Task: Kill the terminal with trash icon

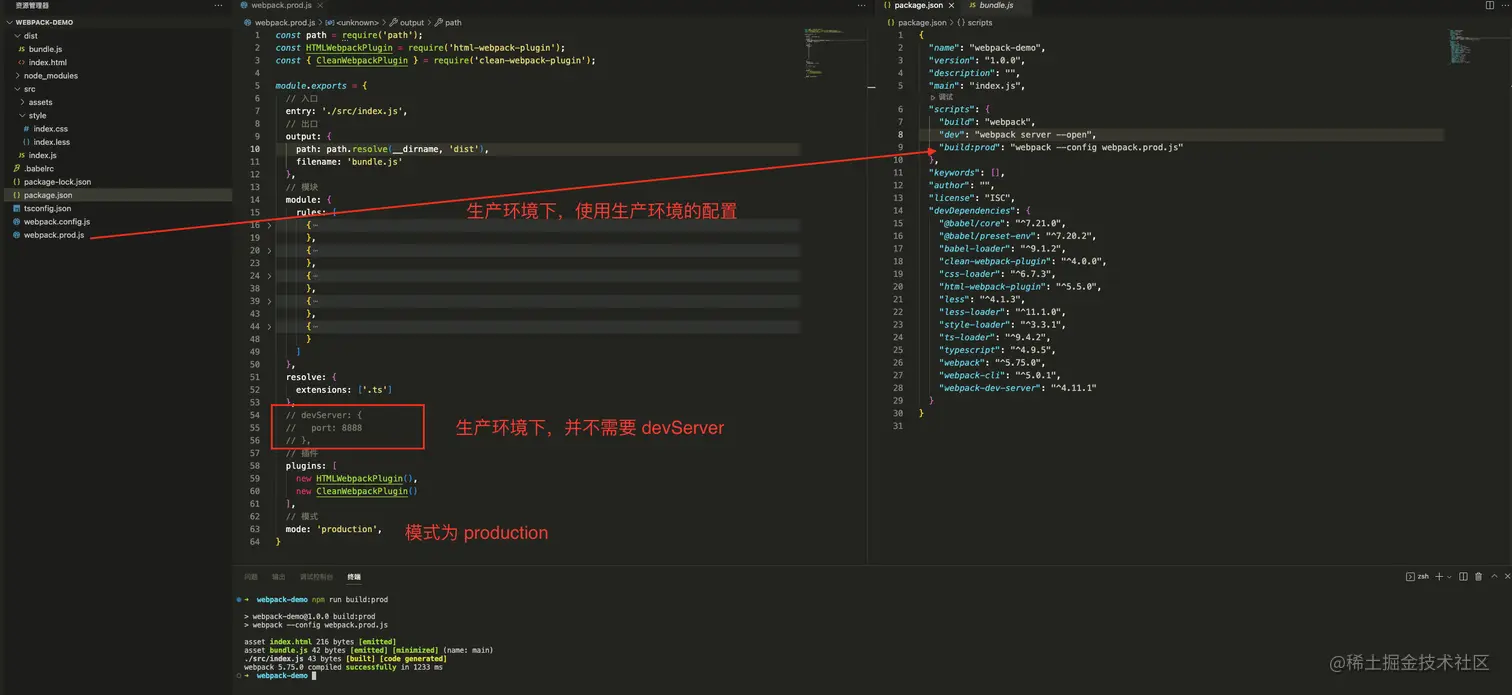Action: 1479,577
